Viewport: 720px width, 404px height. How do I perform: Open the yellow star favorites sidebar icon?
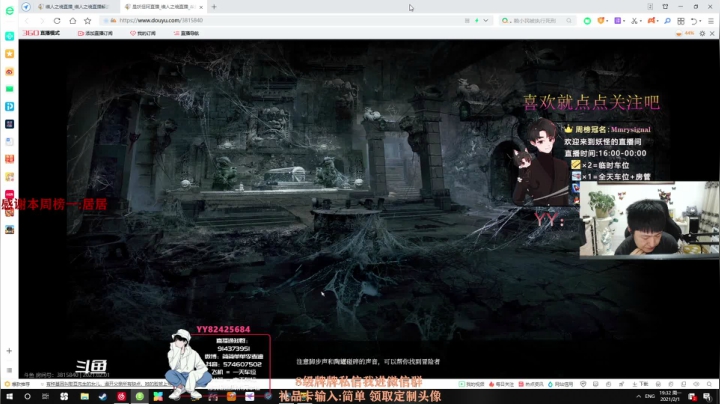pyautogui.click(x=9, y=54)
